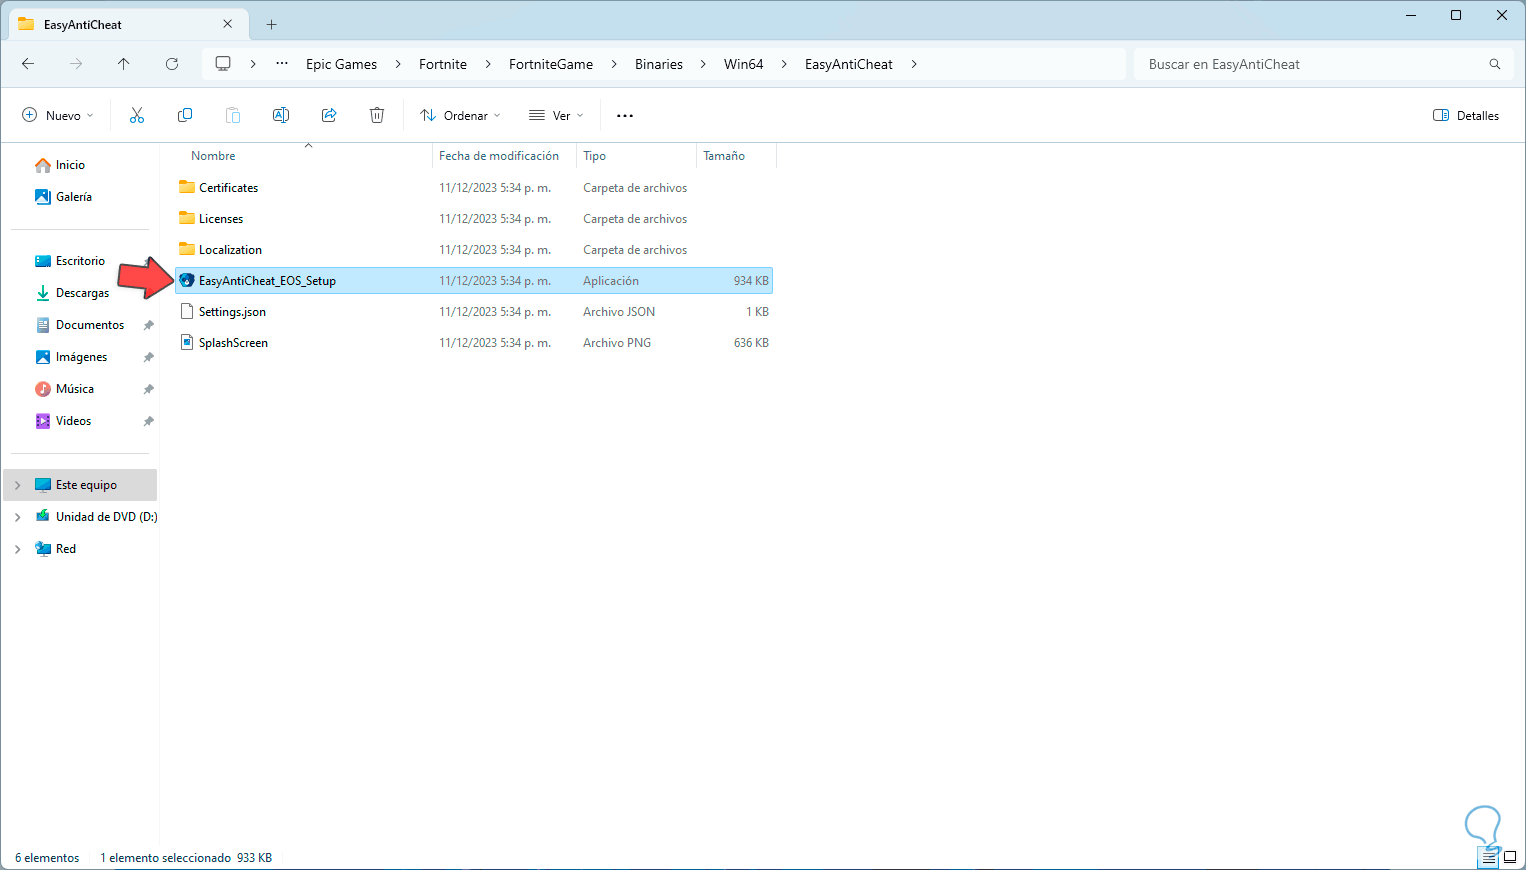The image size is (1526, 870).
Task: Navigate to FortniteGame breadcrumb
Action: 551,64
